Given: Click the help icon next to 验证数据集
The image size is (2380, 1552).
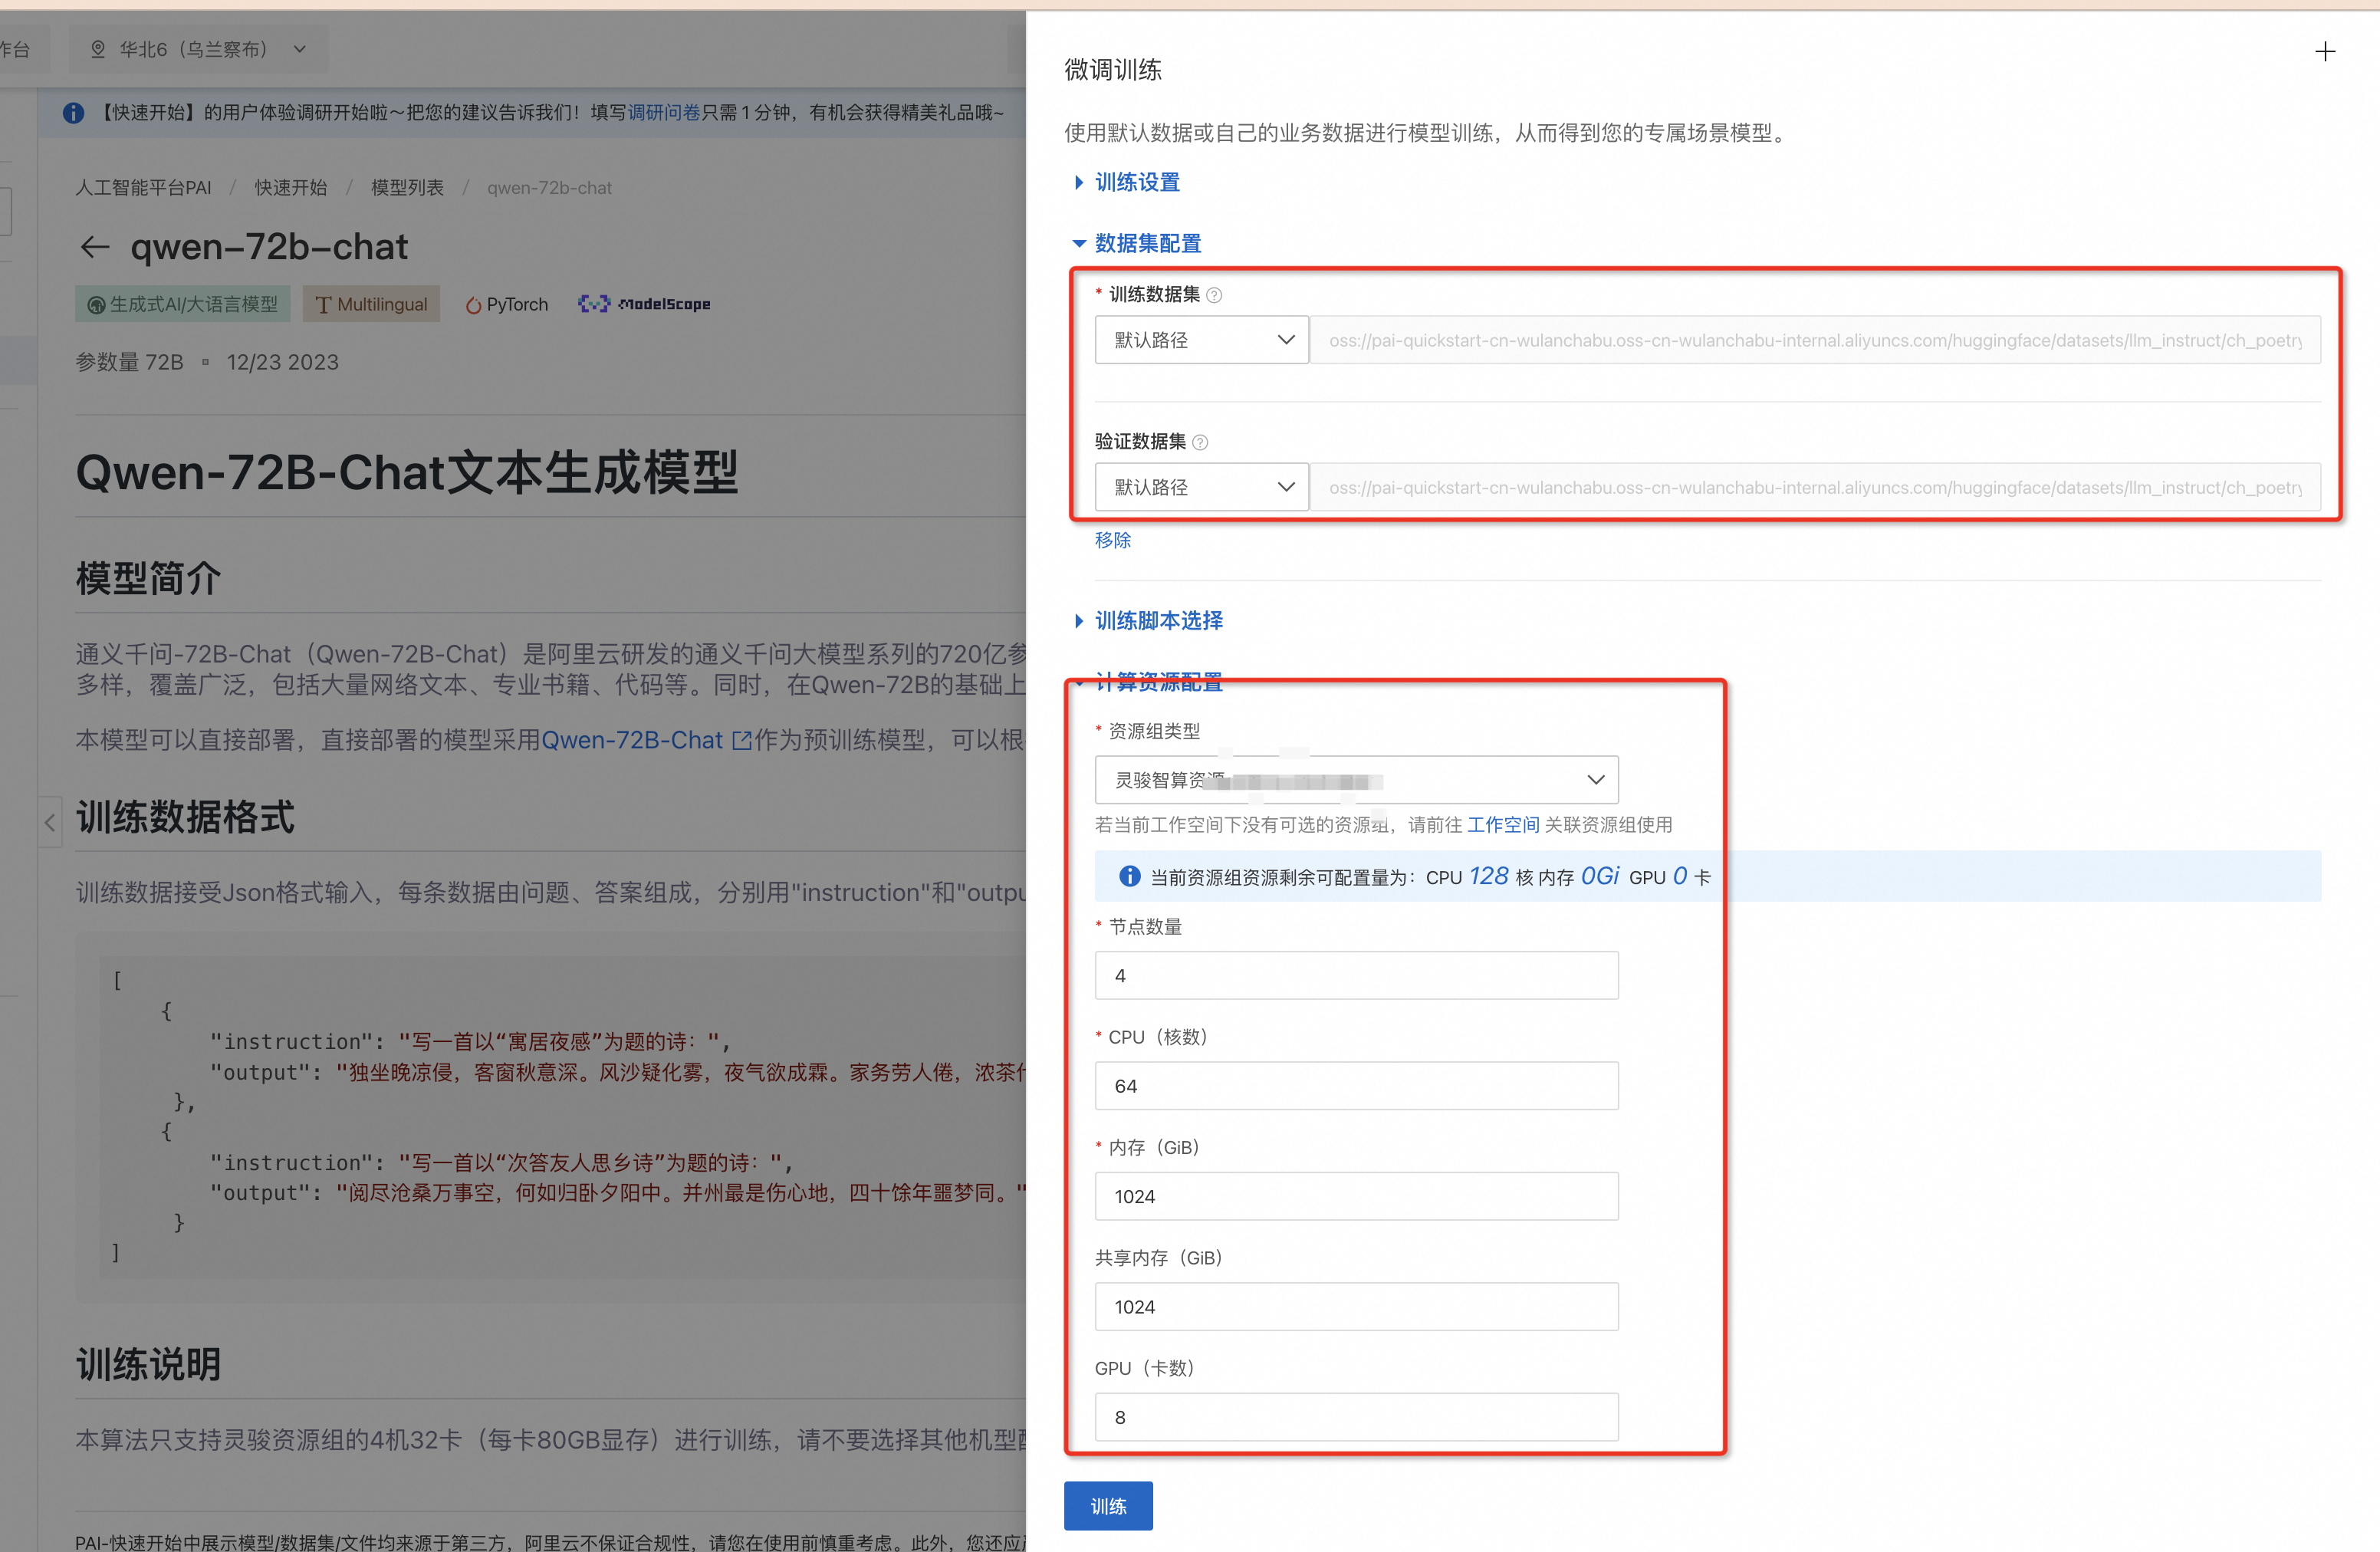Looking at the screenshot, I should pos(1200,442).
